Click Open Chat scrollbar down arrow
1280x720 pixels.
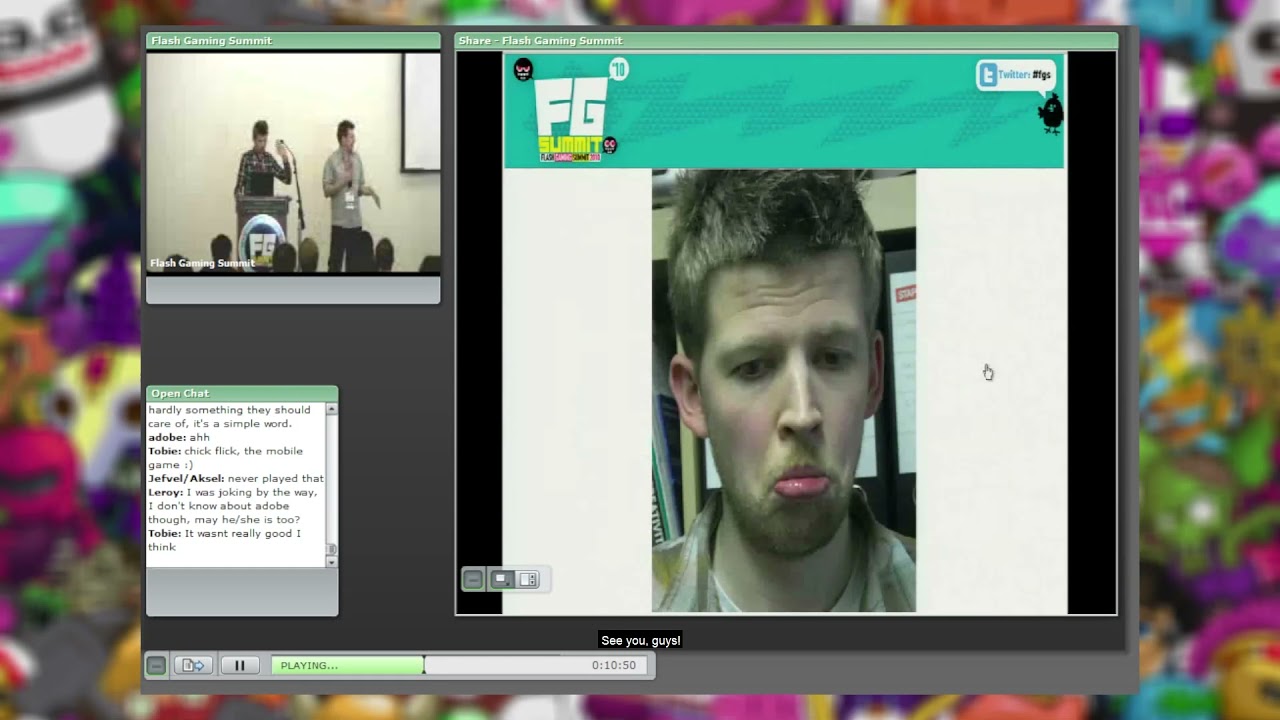click(332, 562)
